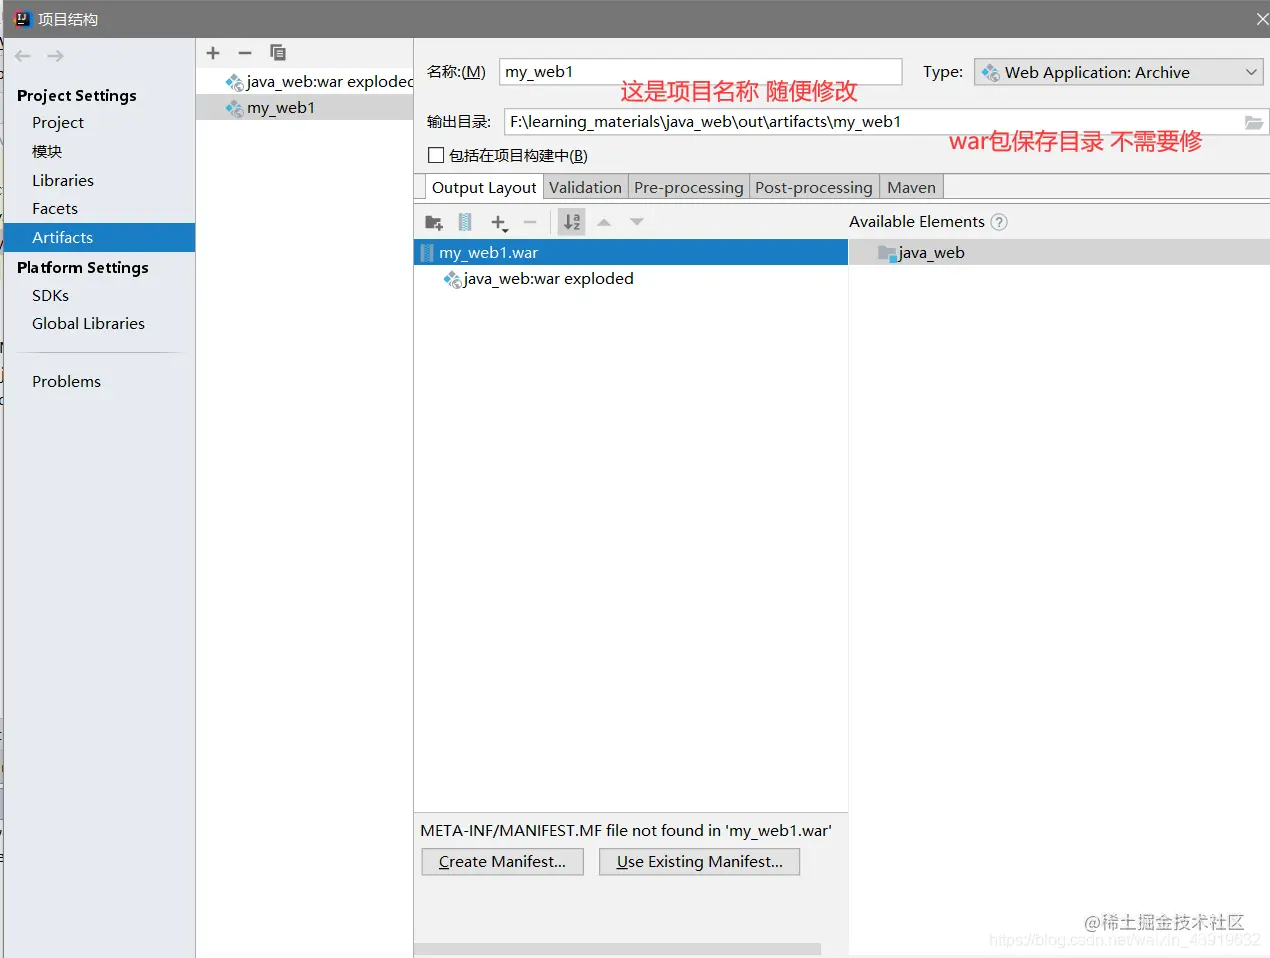Remove element from output layout tree
Image resolution: width=1270 pixels, height=958 pixels.
point(530,222)
